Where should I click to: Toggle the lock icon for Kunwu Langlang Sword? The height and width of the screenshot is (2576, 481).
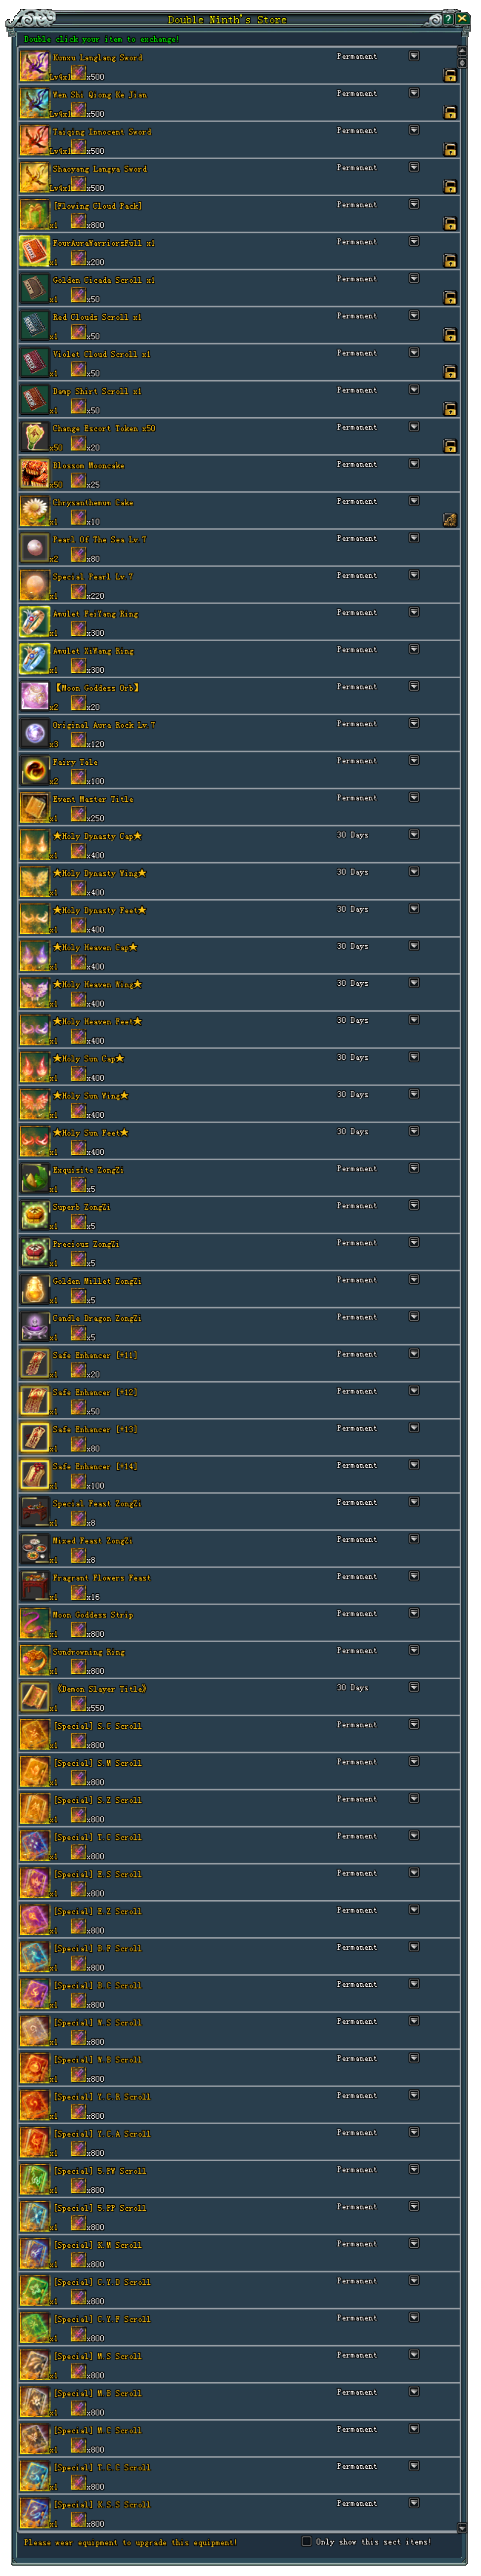[450, 75]
